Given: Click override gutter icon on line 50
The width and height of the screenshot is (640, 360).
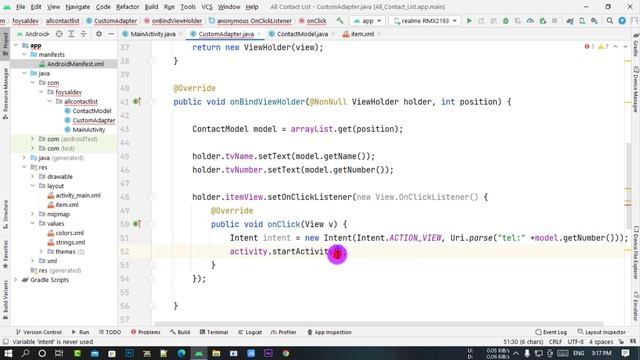Looking at the screenshot, I should click(x=137, y=224).
